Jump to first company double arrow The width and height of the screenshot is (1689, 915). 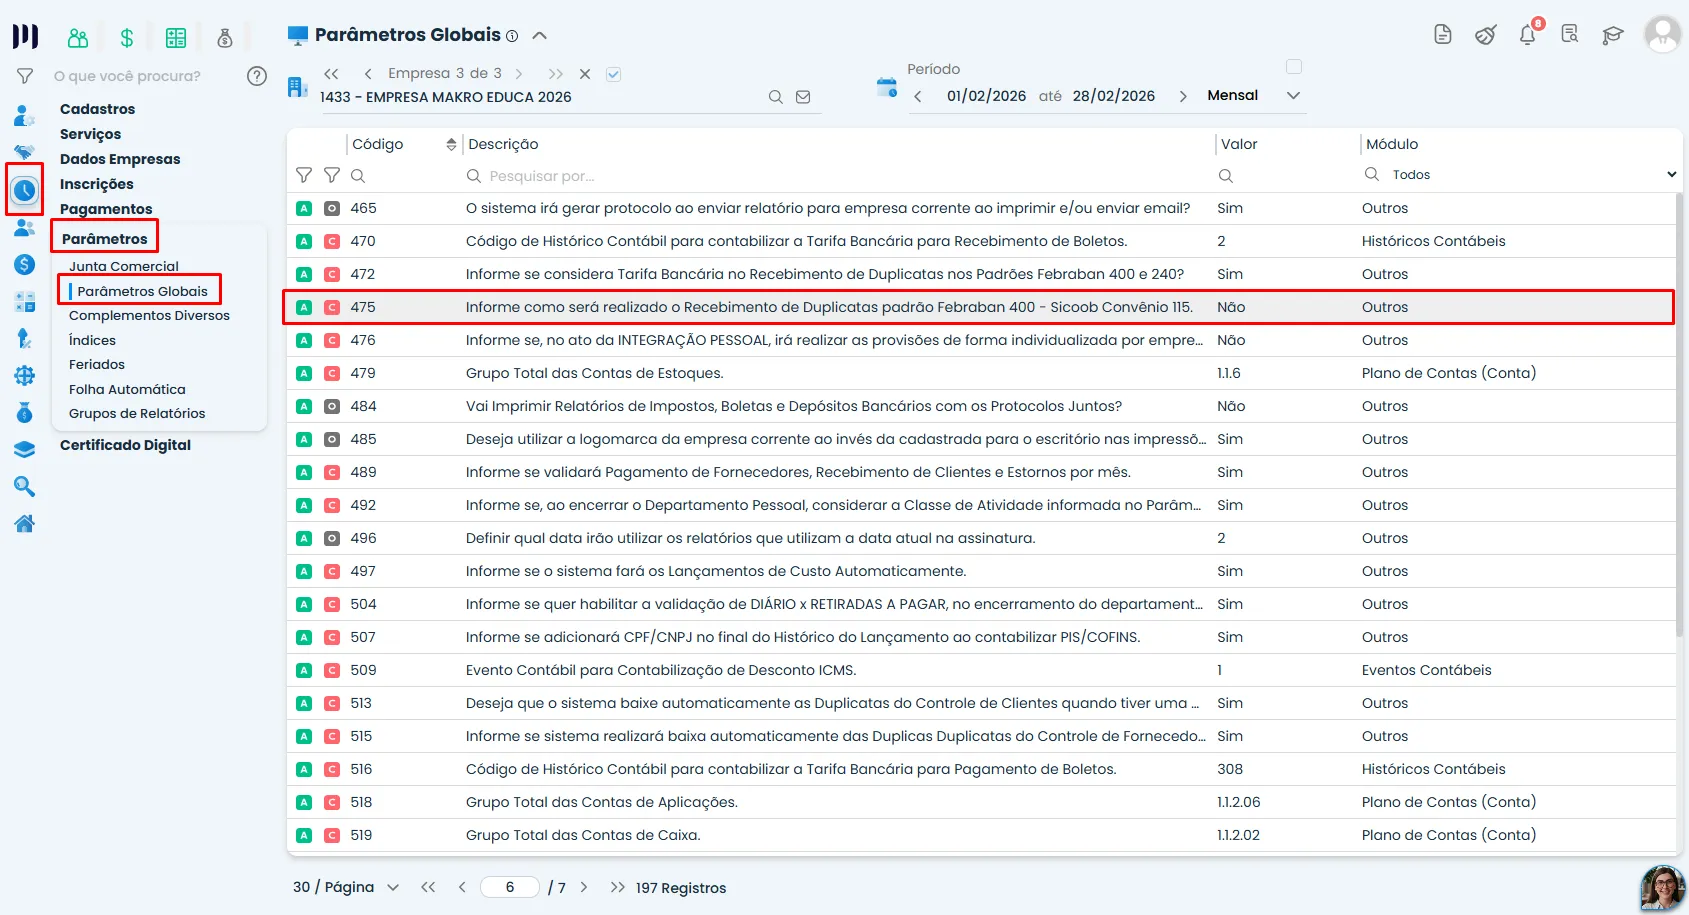(x=332, y=74)
